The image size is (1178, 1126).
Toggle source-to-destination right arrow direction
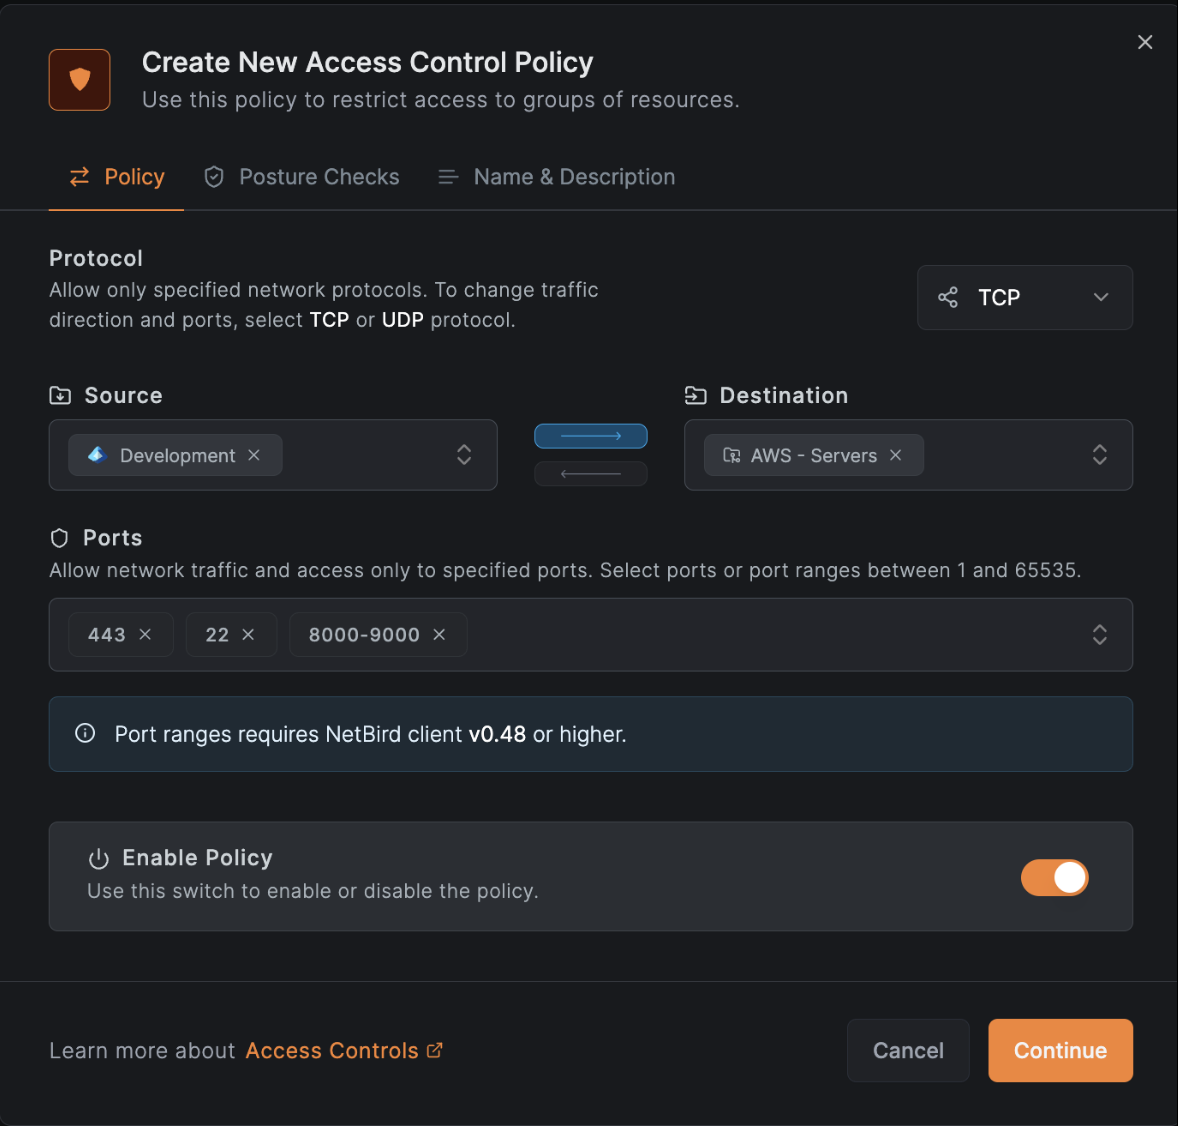[591, 437]
